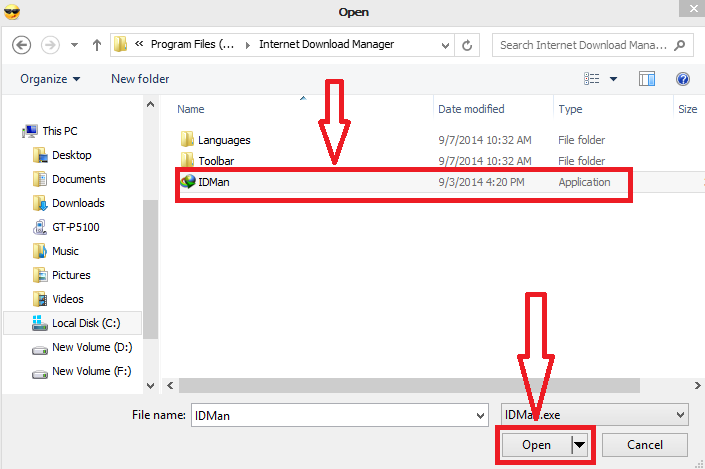Click horizontal scrollbar right arrow
Screen dimensions: 705x469
click(x=697, y=385)
